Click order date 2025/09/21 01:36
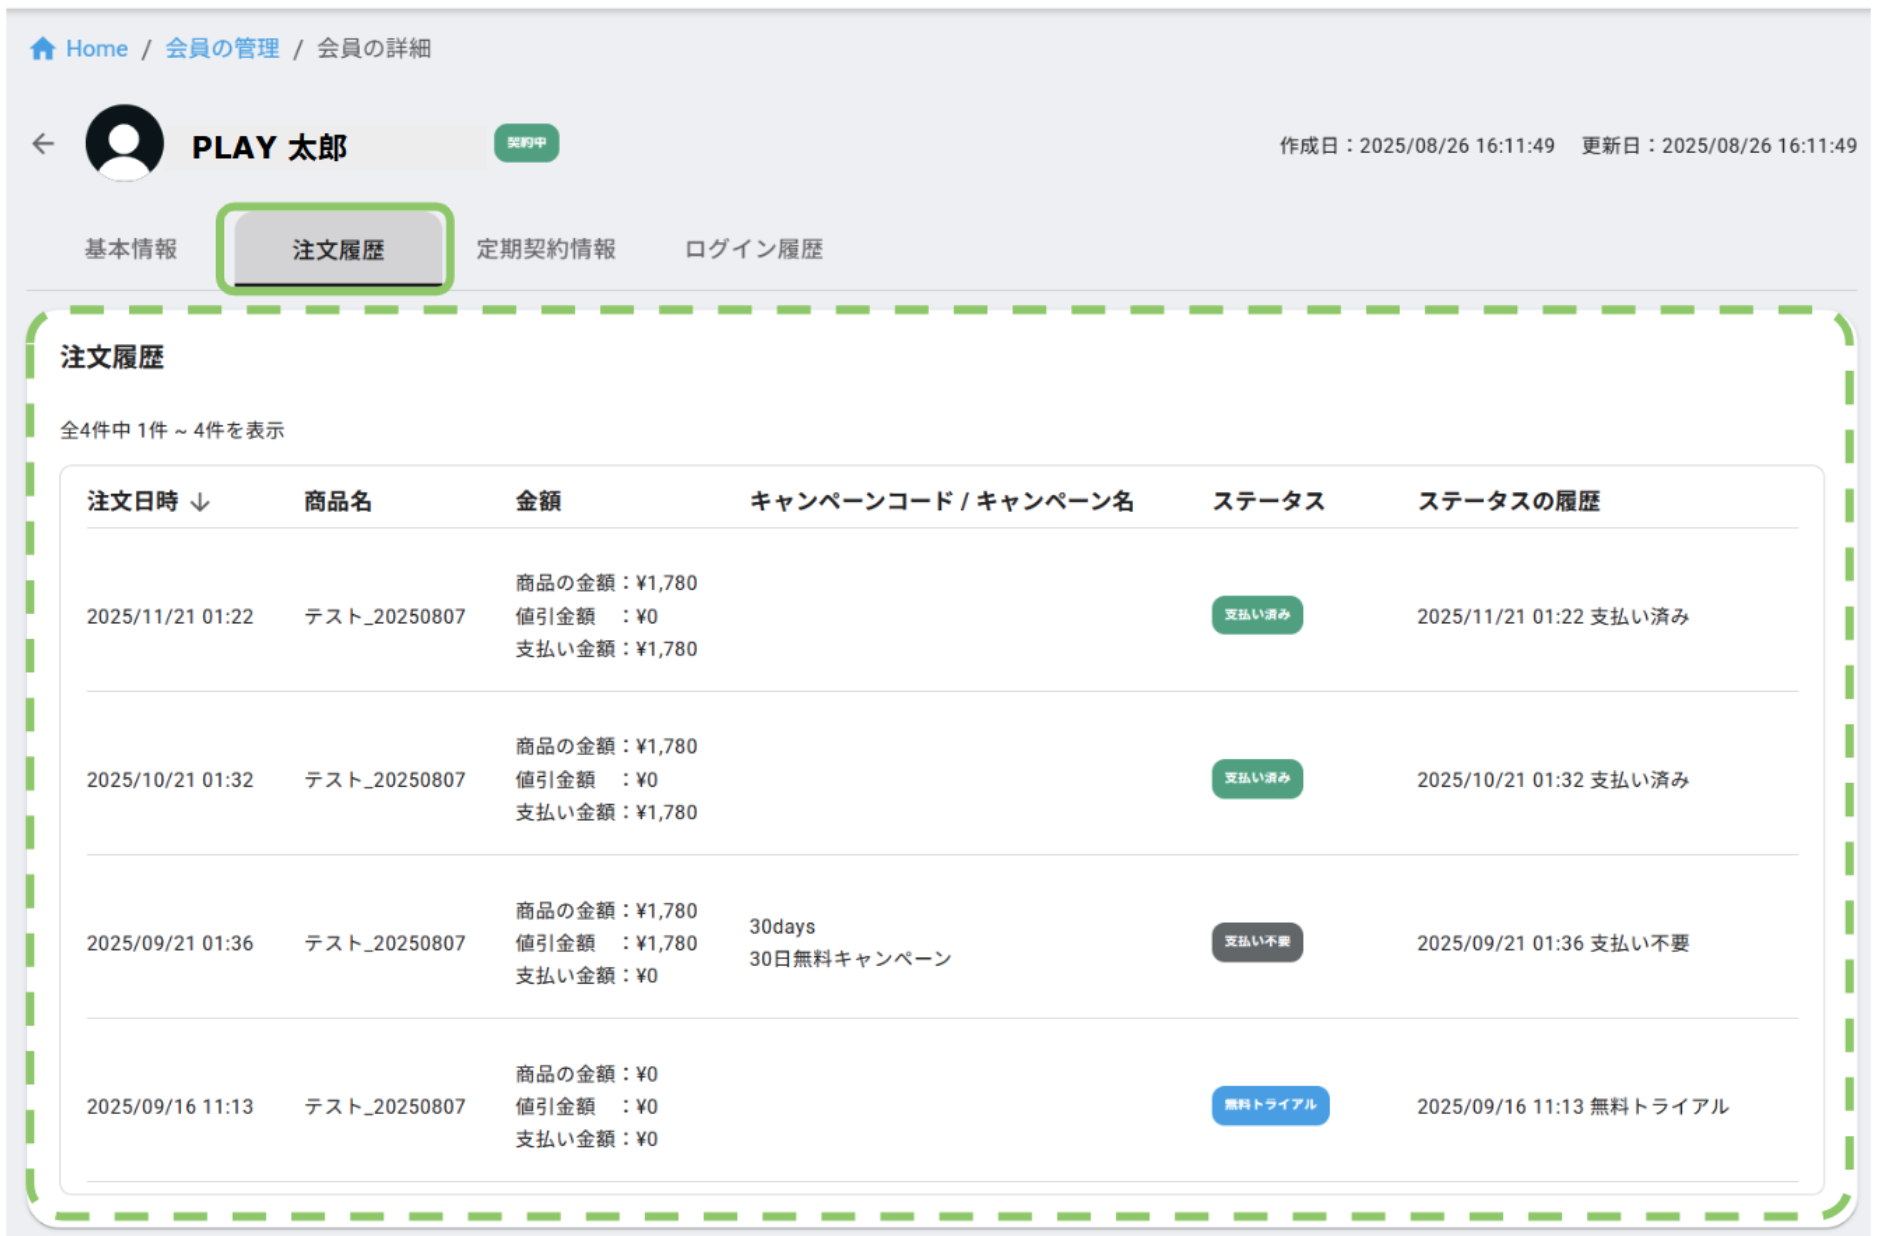 coord(170,943)
